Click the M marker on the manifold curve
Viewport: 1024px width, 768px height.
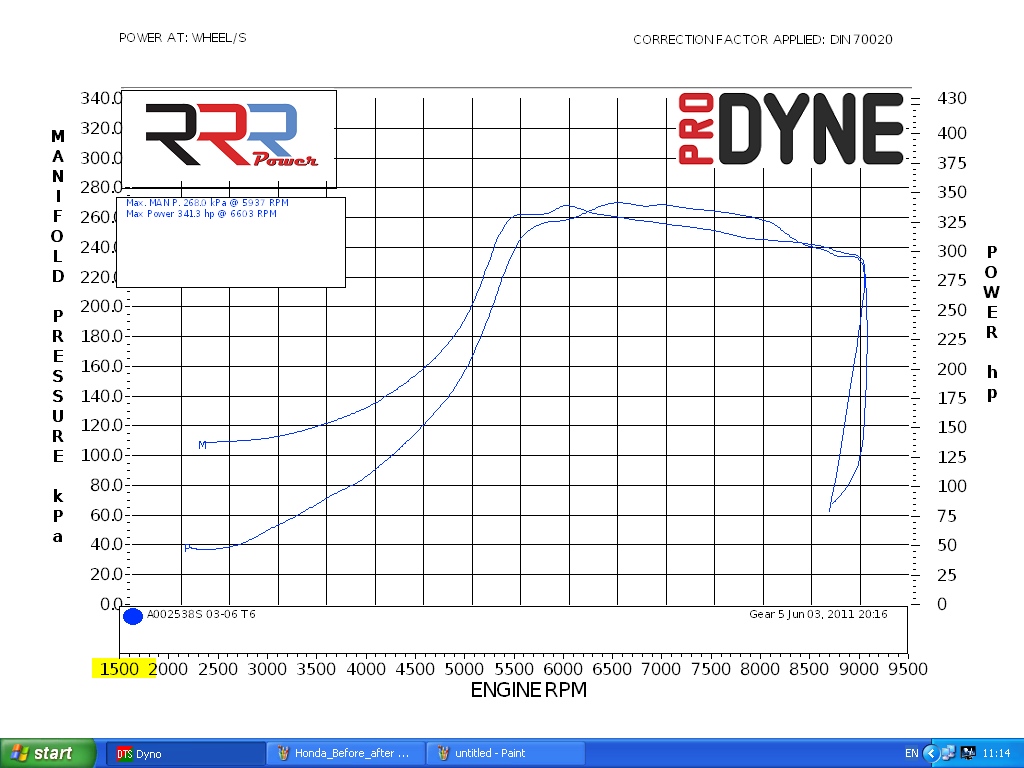[x=202, y=445]
